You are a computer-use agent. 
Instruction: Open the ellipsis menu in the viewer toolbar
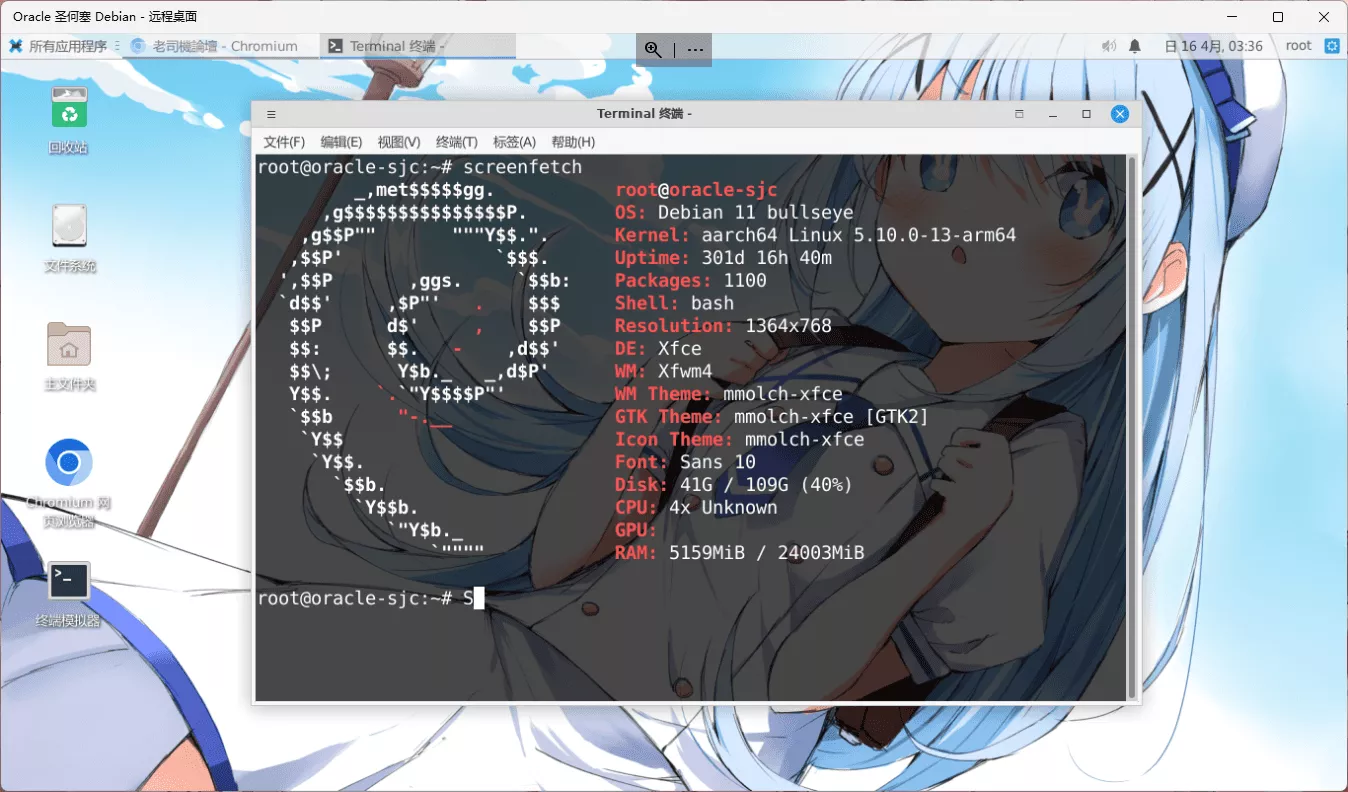coord(694,48)
